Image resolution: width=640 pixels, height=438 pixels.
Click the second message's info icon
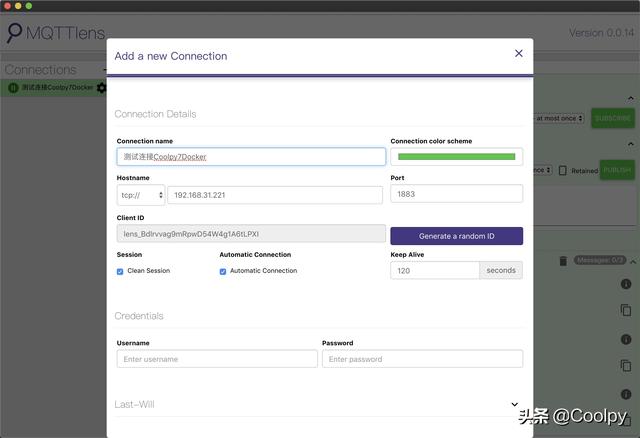pyautogui.click(x=626, y=339)
